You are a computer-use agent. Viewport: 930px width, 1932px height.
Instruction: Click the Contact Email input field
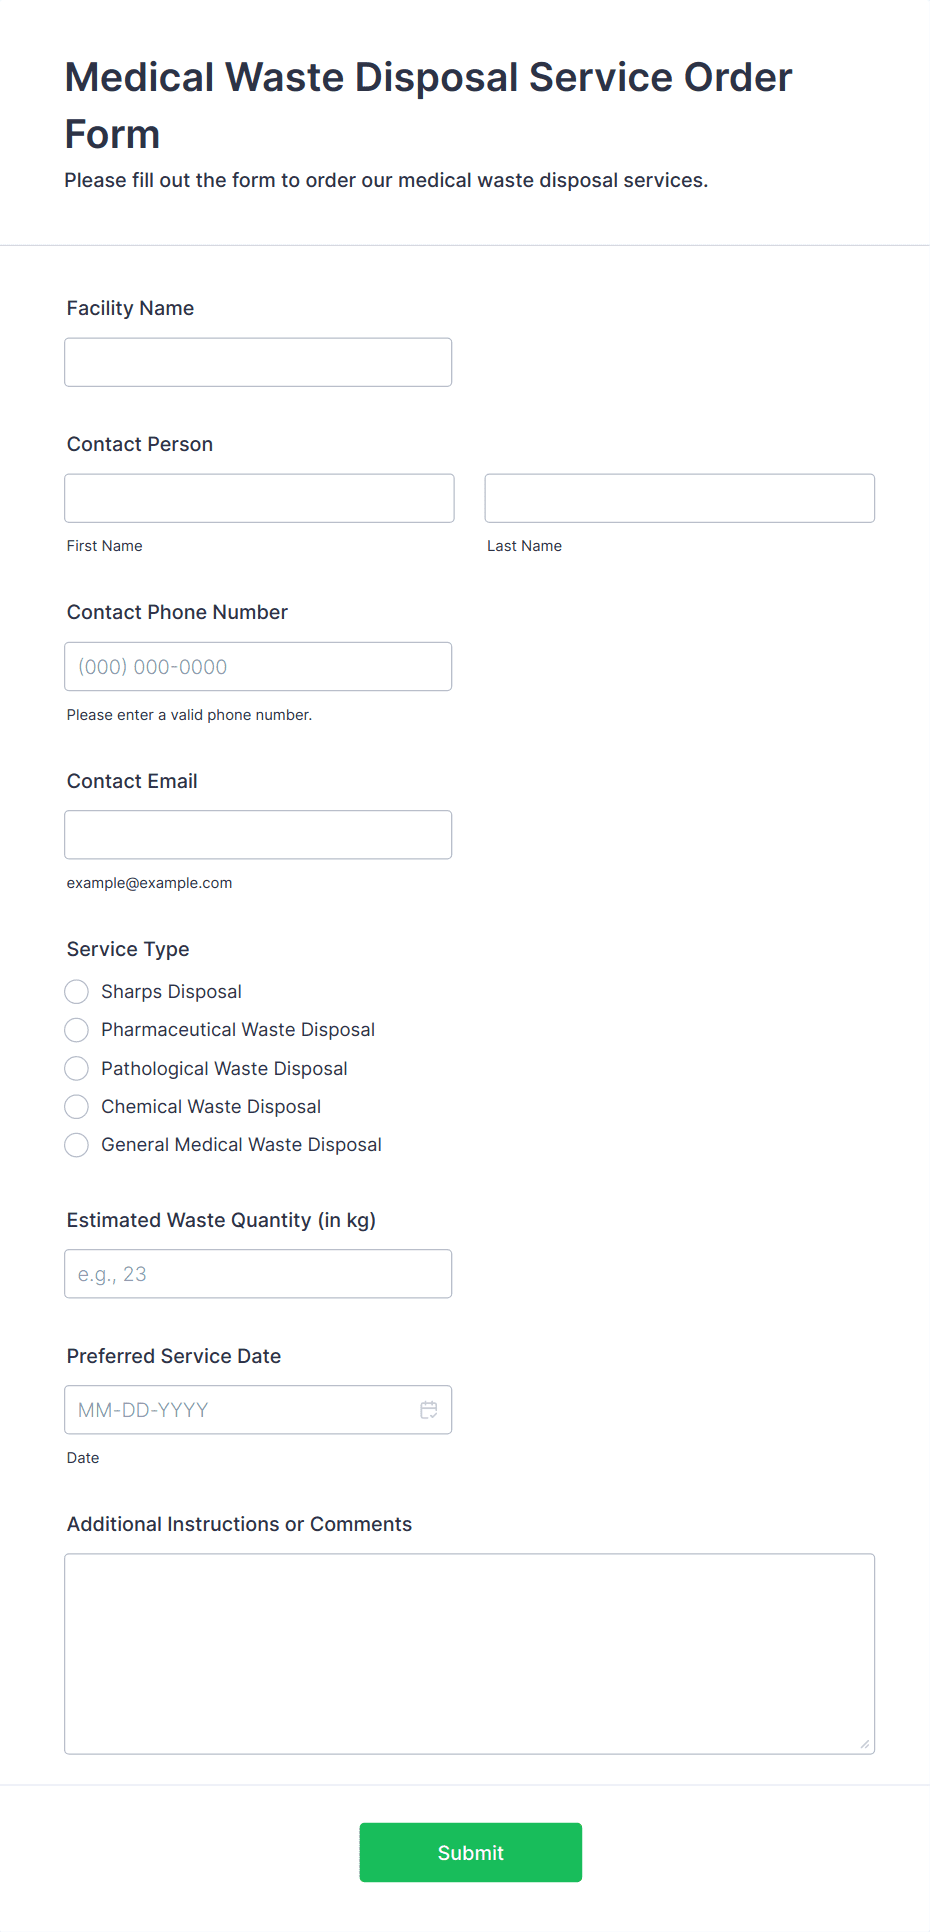258,835
